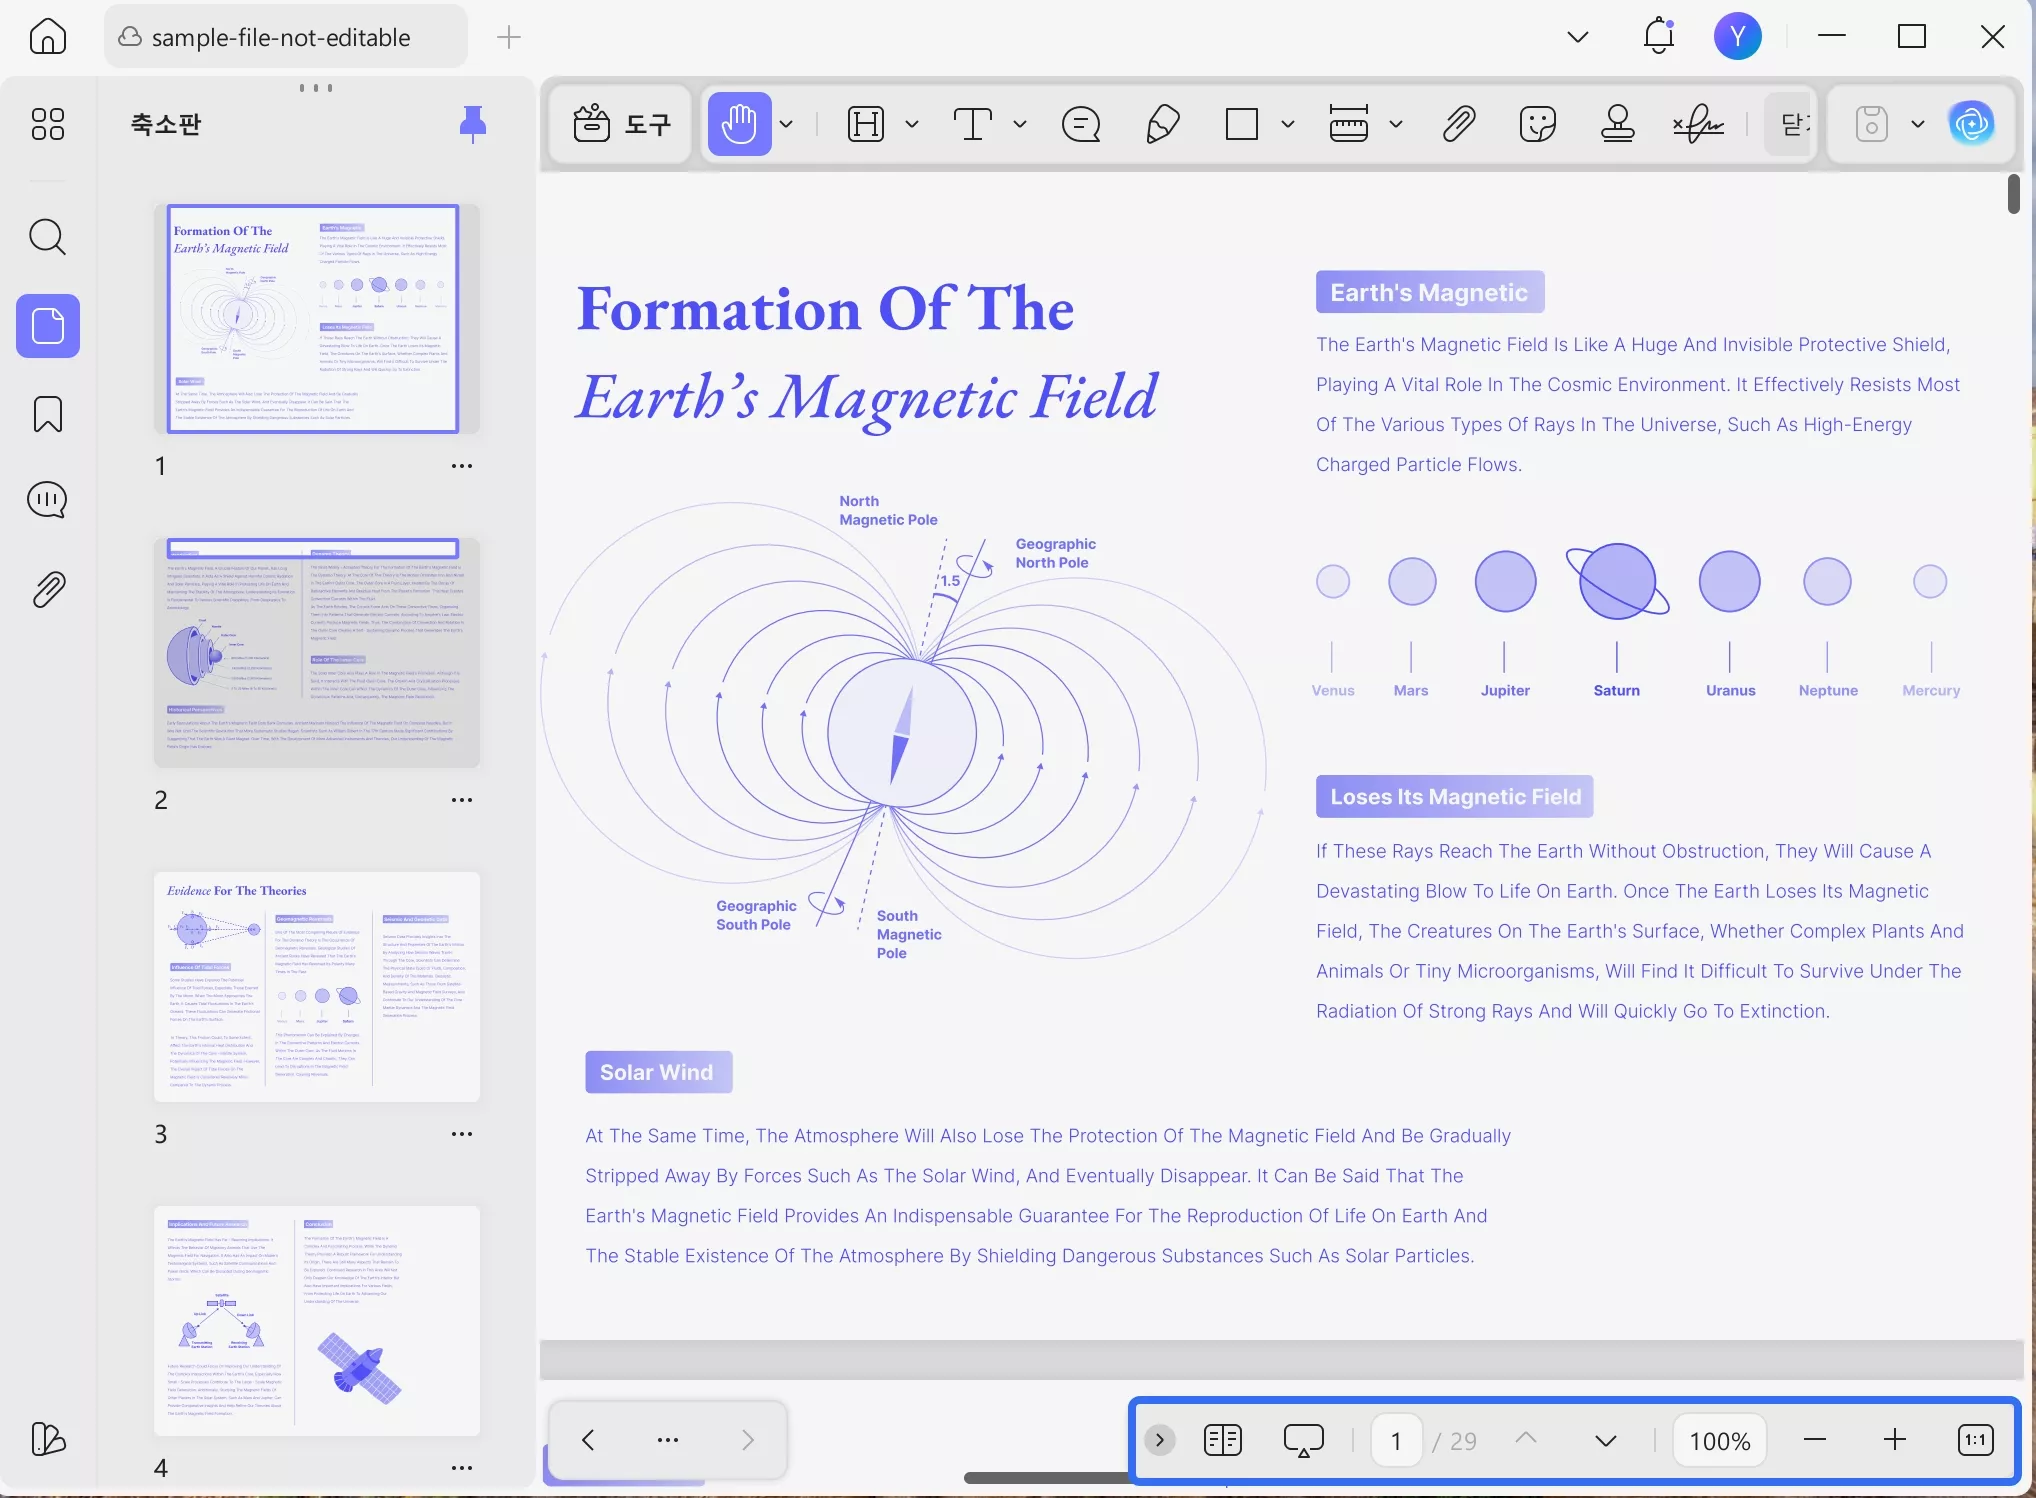Open the 도구 tools menu

(621, 124)
